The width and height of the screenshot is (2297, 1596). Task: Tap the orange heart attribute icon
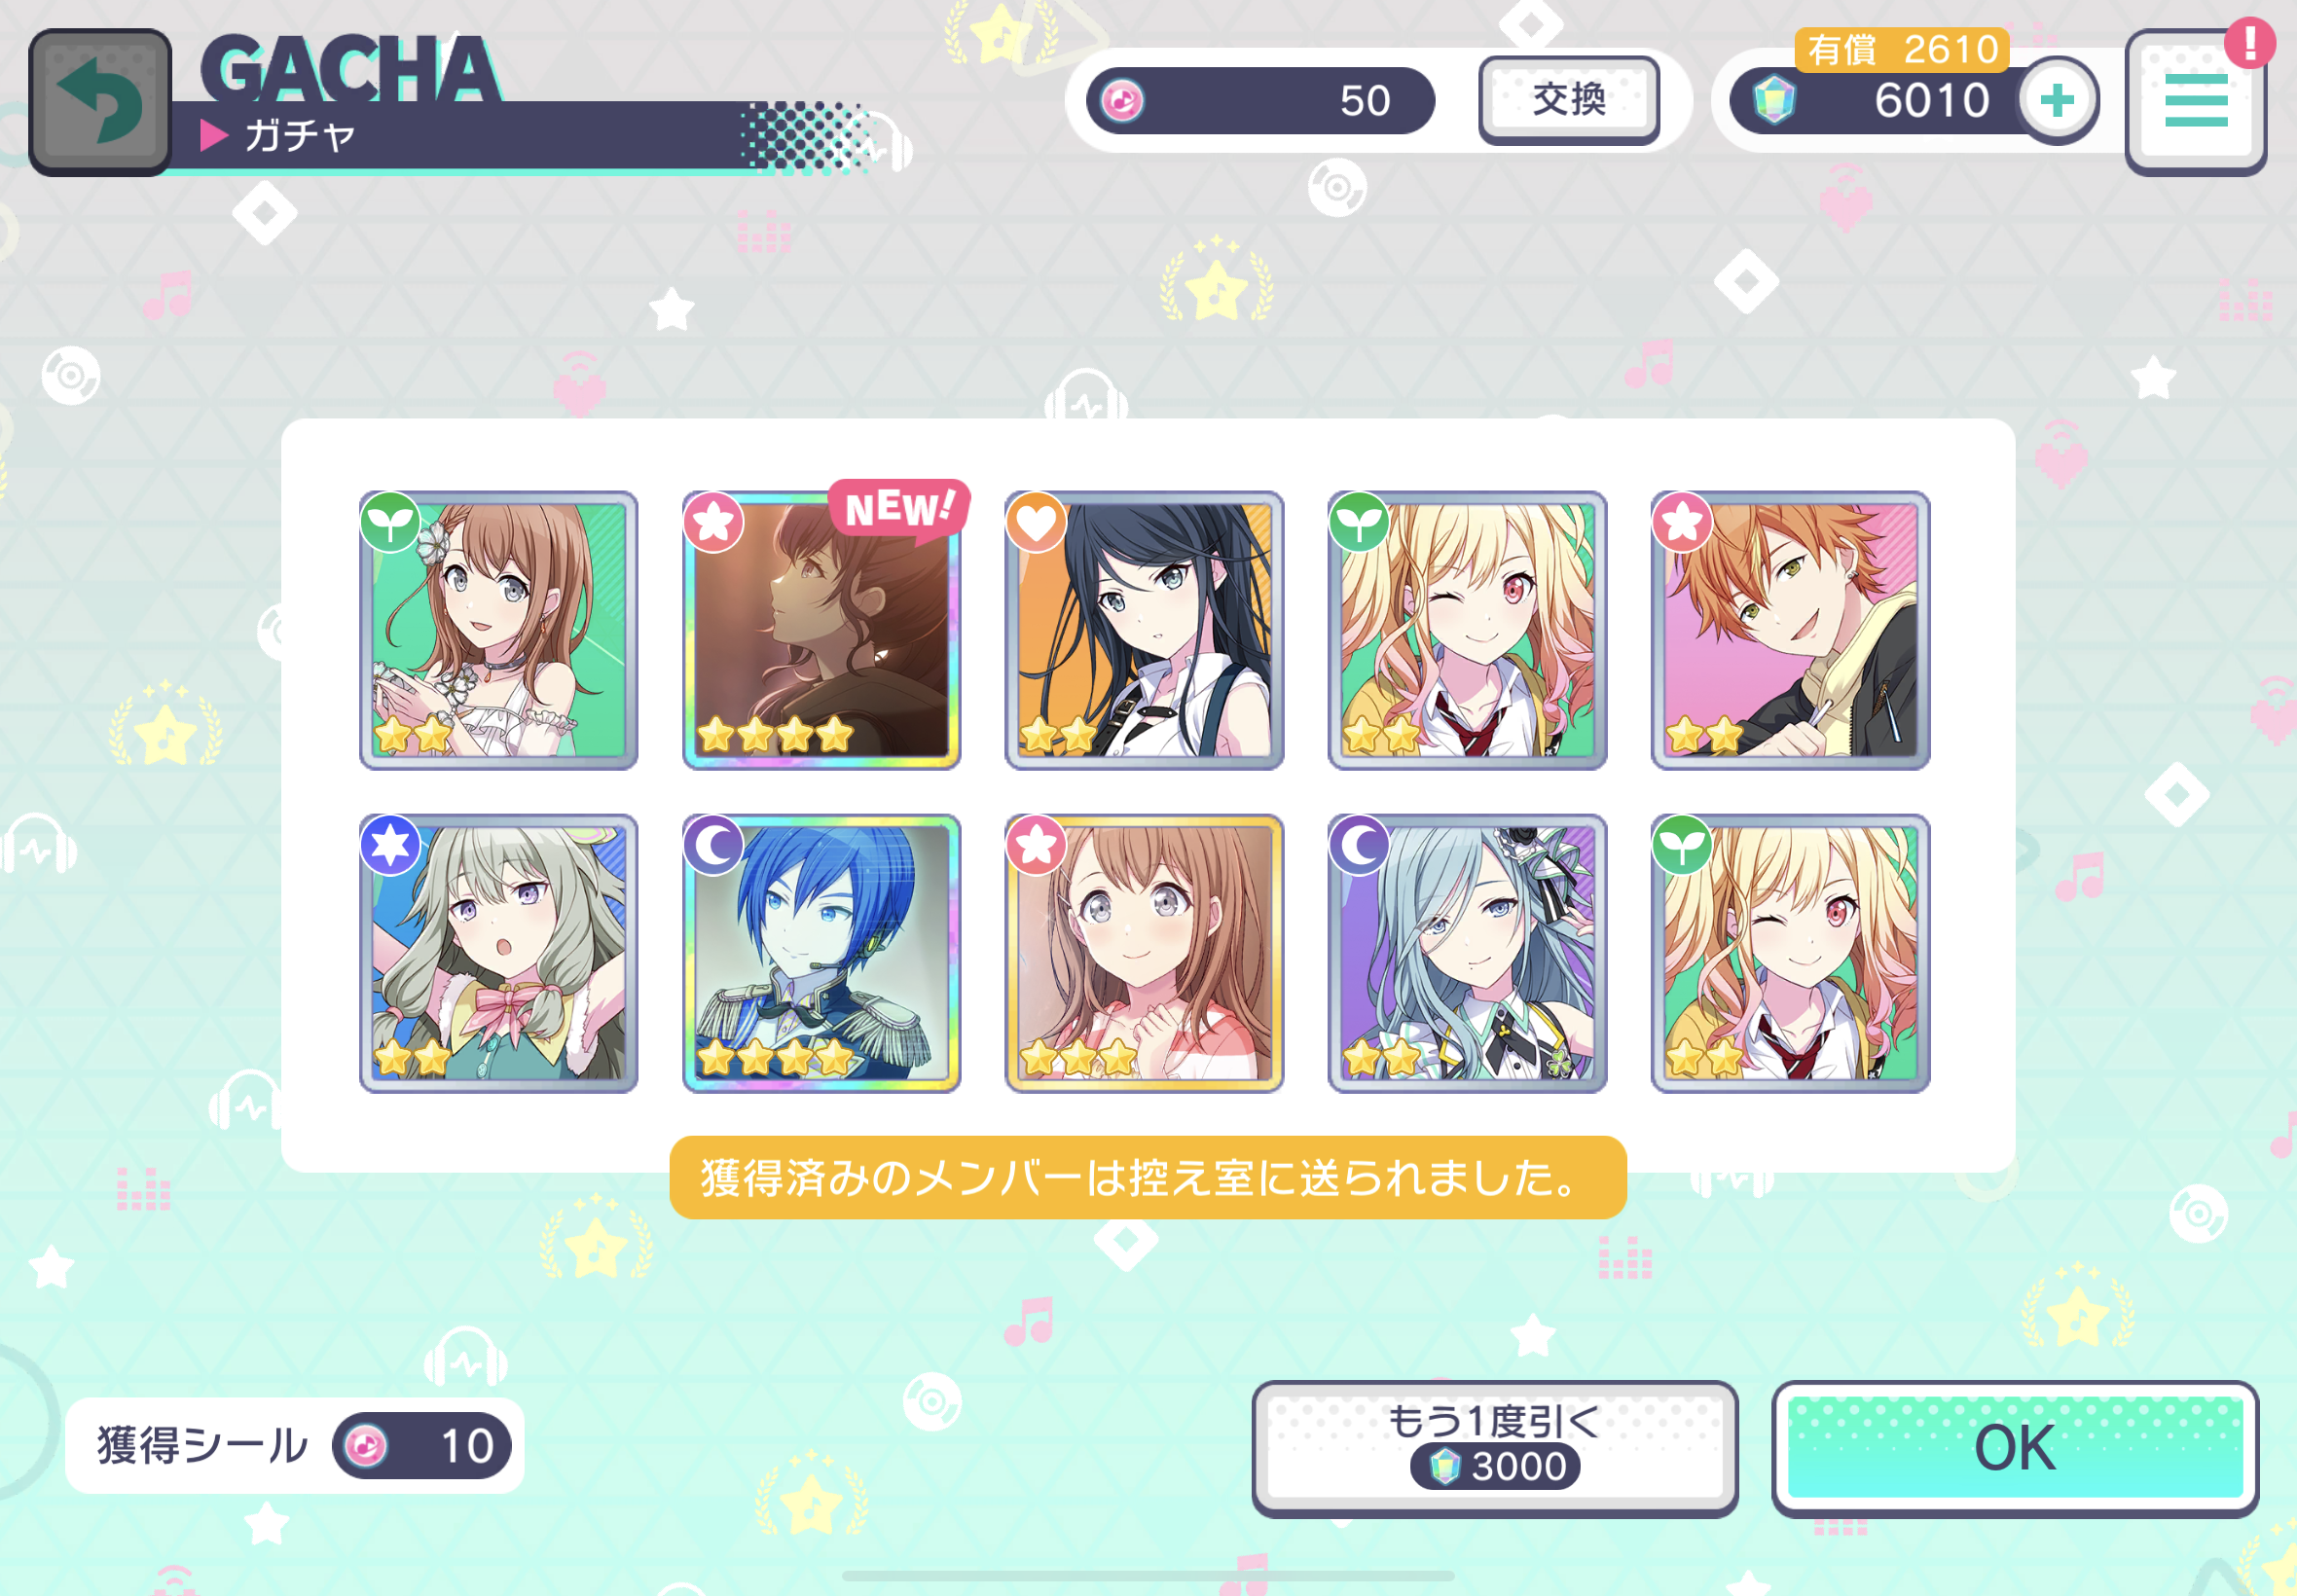(x=1036, y=522)
